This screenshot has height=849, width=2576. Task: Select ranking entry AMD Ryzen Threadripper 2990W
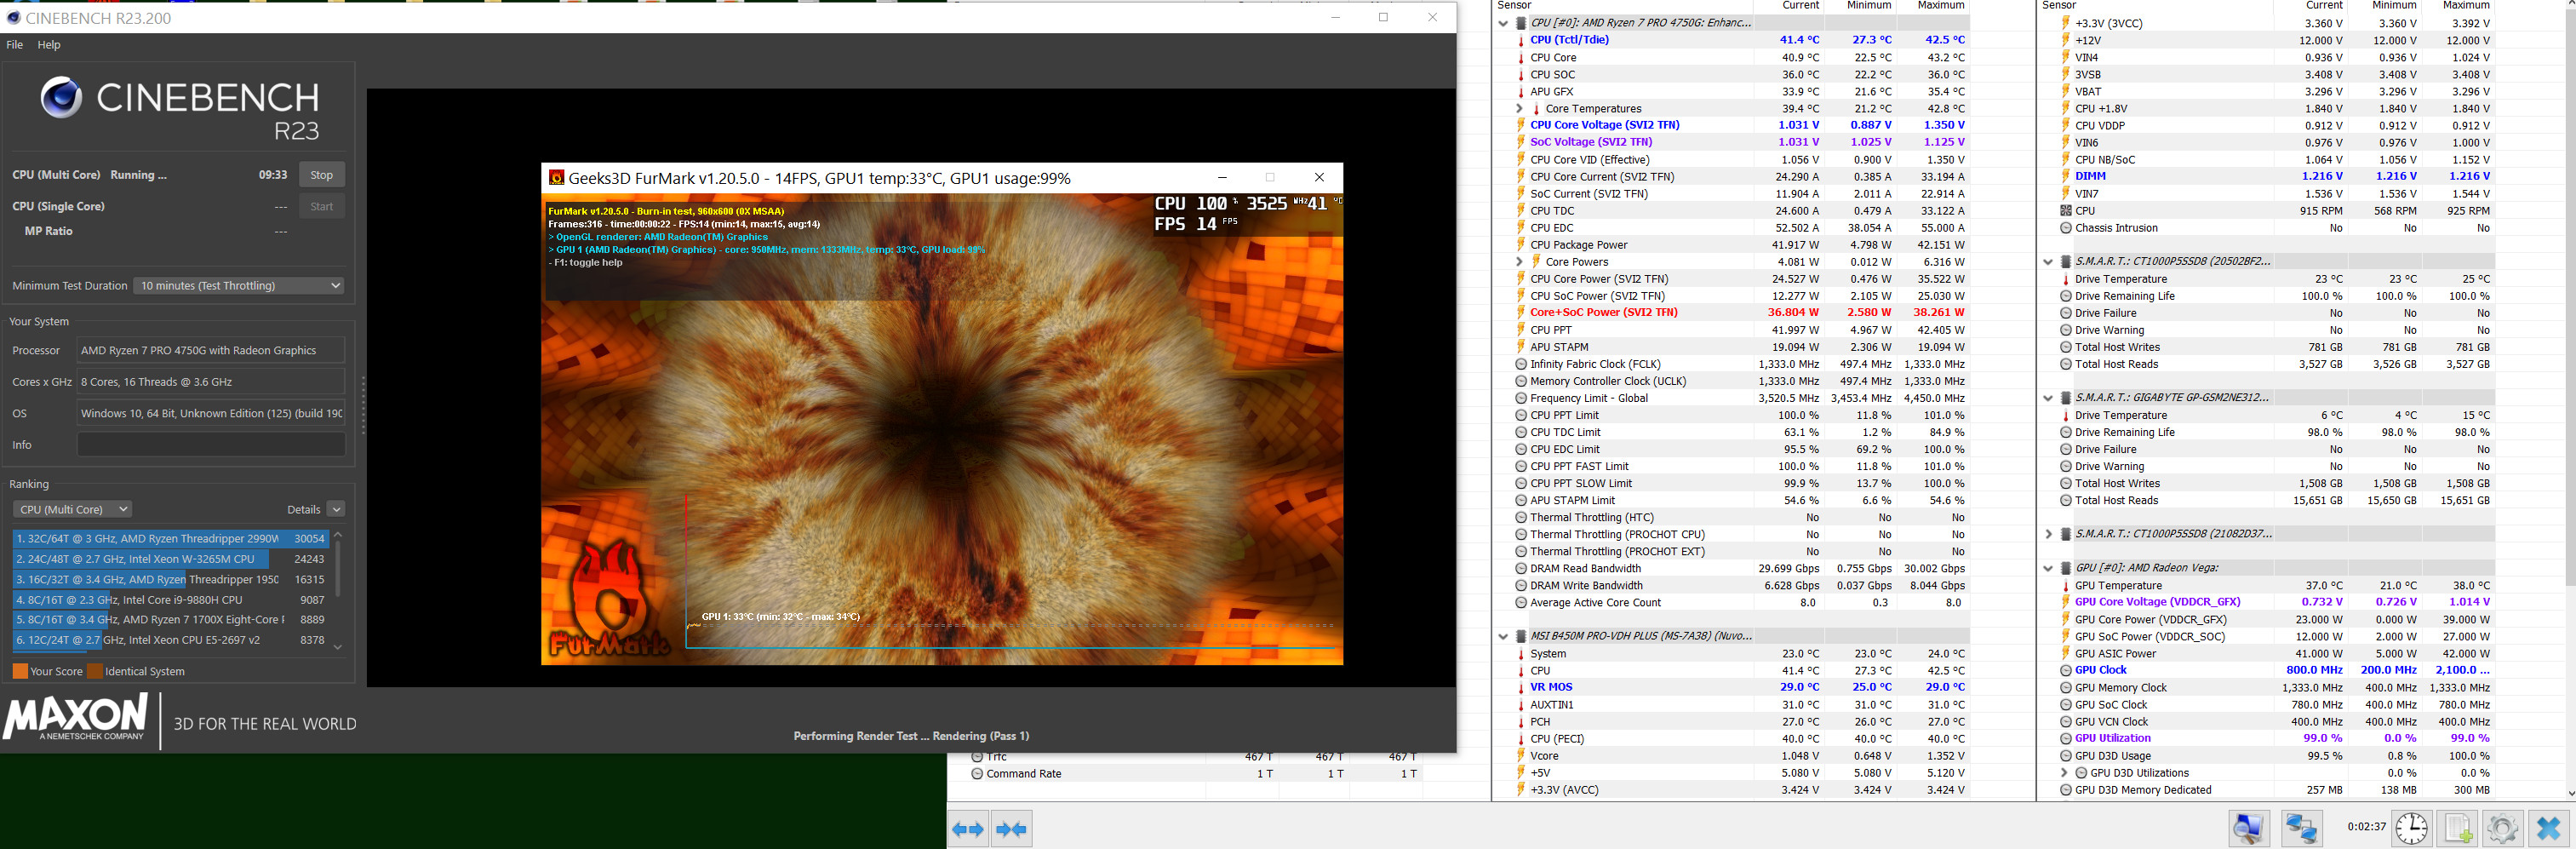[x=171, y=539]
